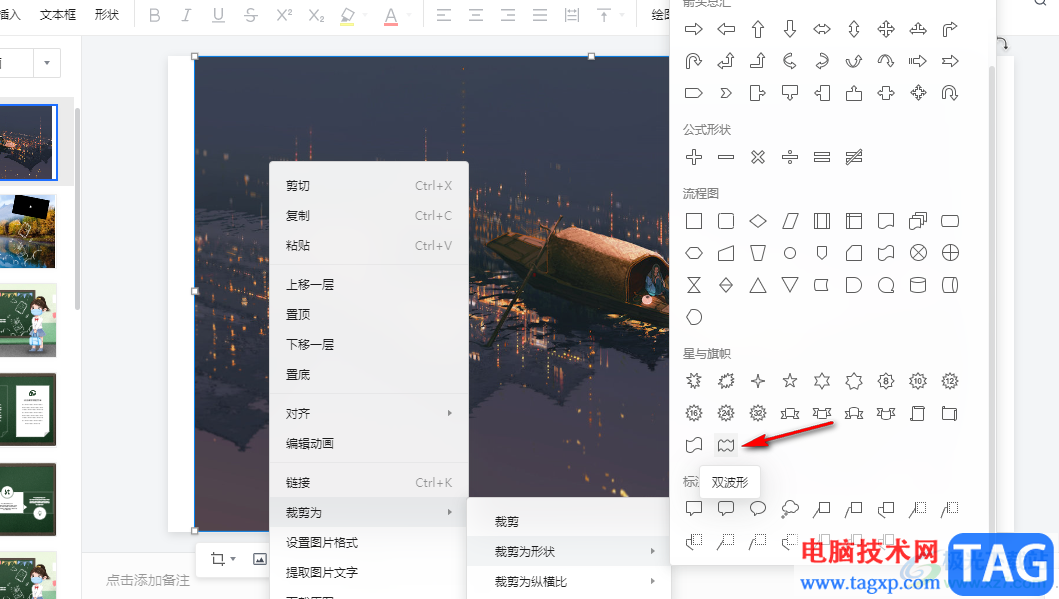This screenshot has width=1059, height=599.
Task: Click 链接 menu entry
Action: [368, 482]
